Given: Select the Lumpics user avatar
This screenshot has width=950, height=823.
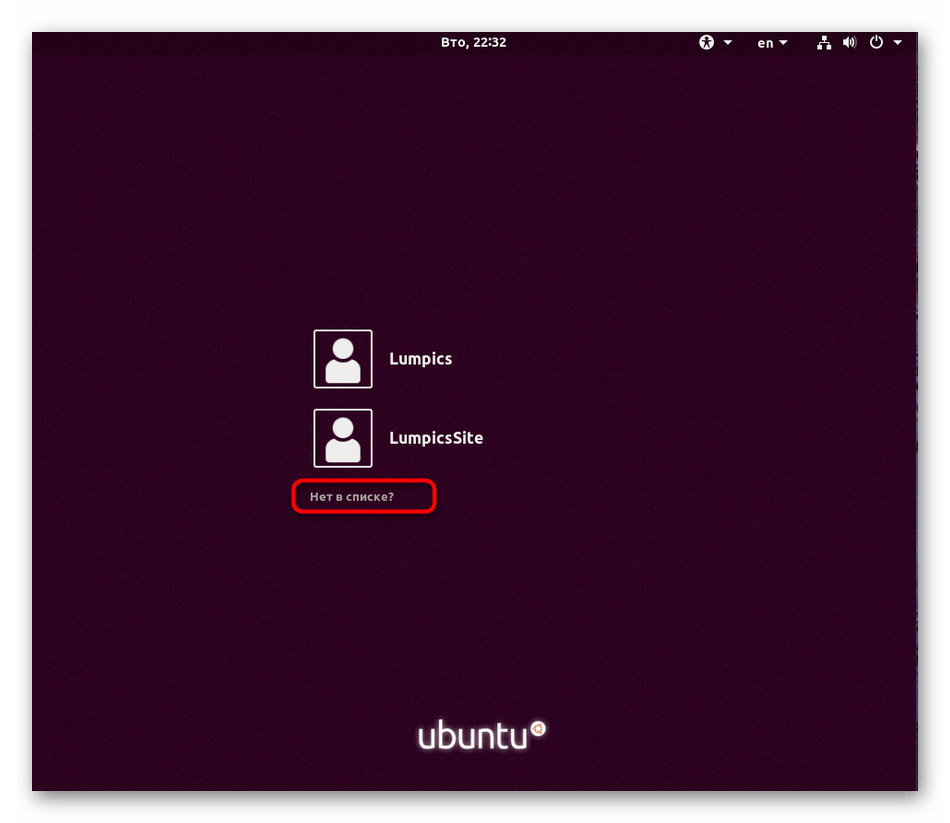Looking at the screenshot, I should 343,359.
